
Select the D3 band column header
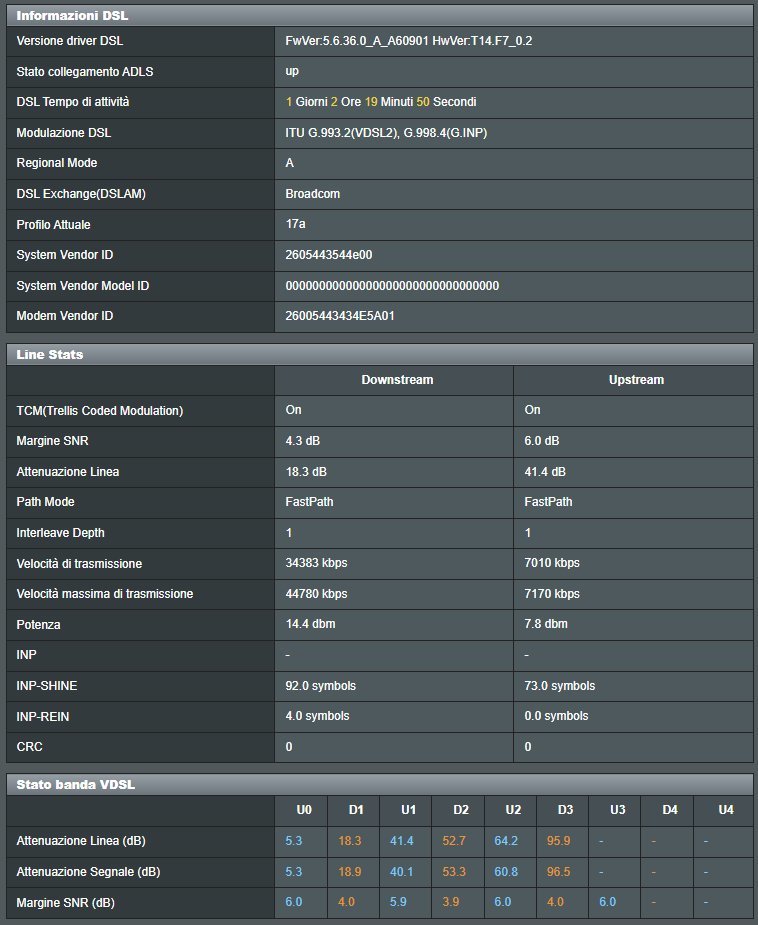click(565, 810)
